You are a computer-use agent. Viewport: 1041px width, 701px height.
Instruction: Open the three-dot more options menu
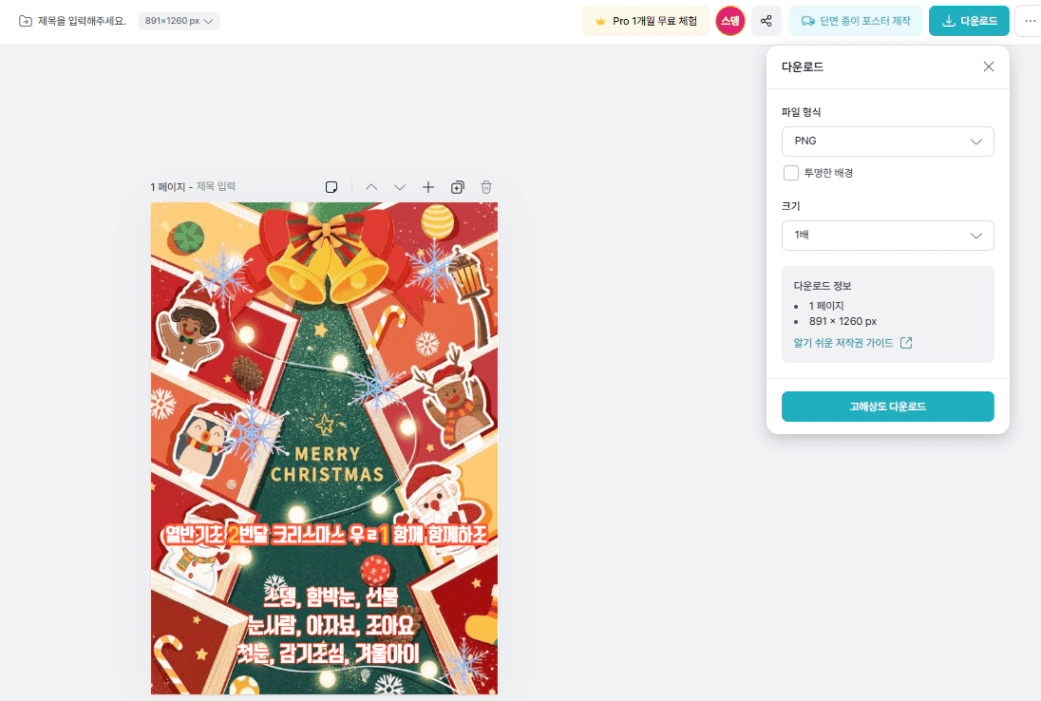coord(1030,21)
